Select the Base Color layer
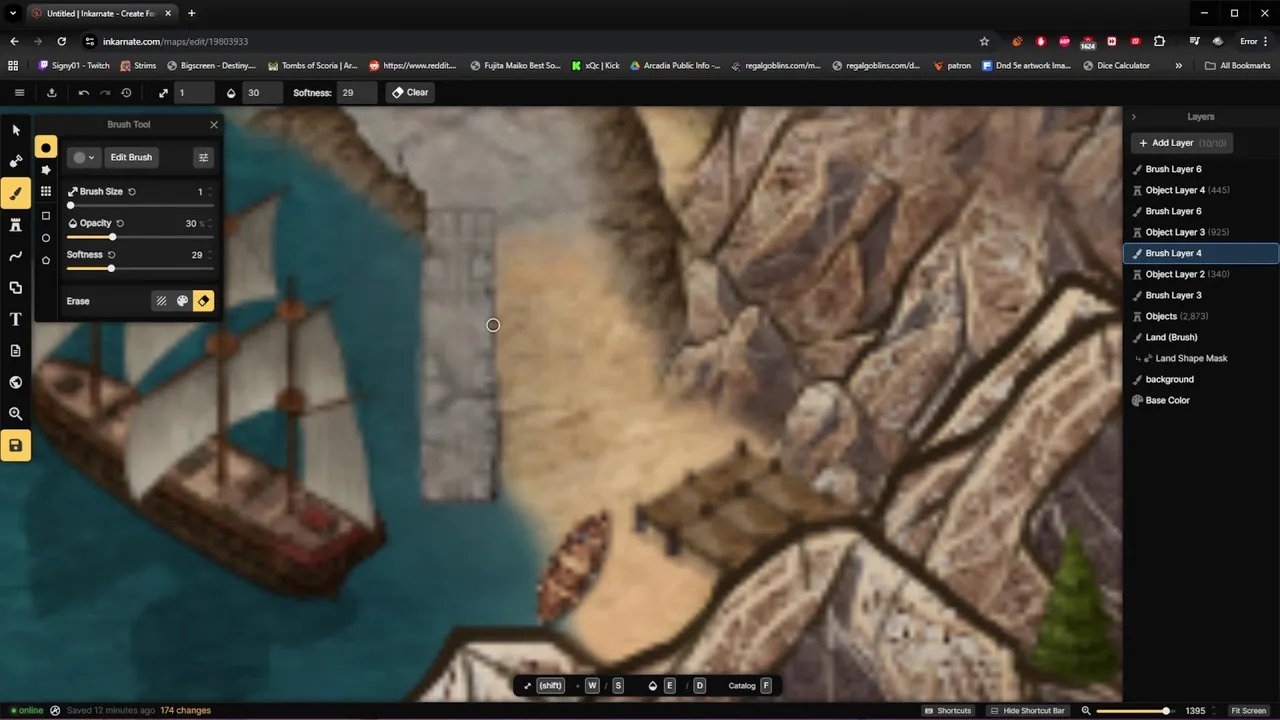Screen dimensions: 1280x720 point(1201,400)
